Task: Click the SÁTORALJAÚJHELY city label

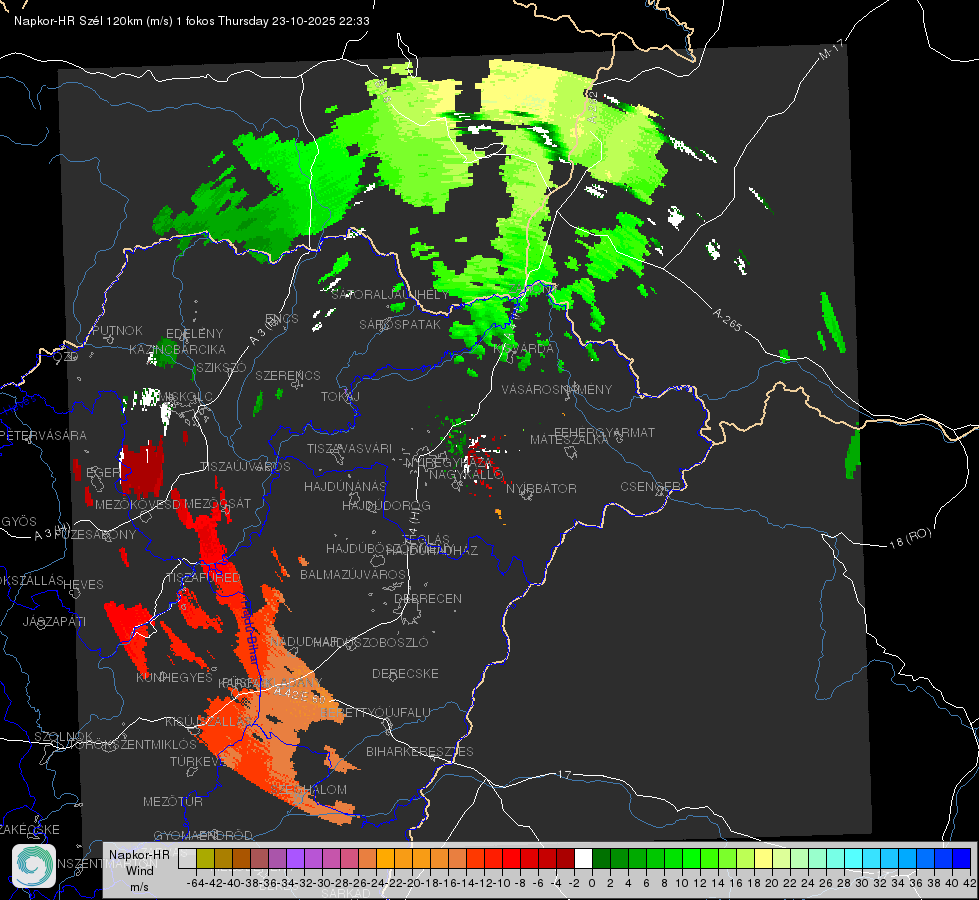Action: [x=390, y=294]
